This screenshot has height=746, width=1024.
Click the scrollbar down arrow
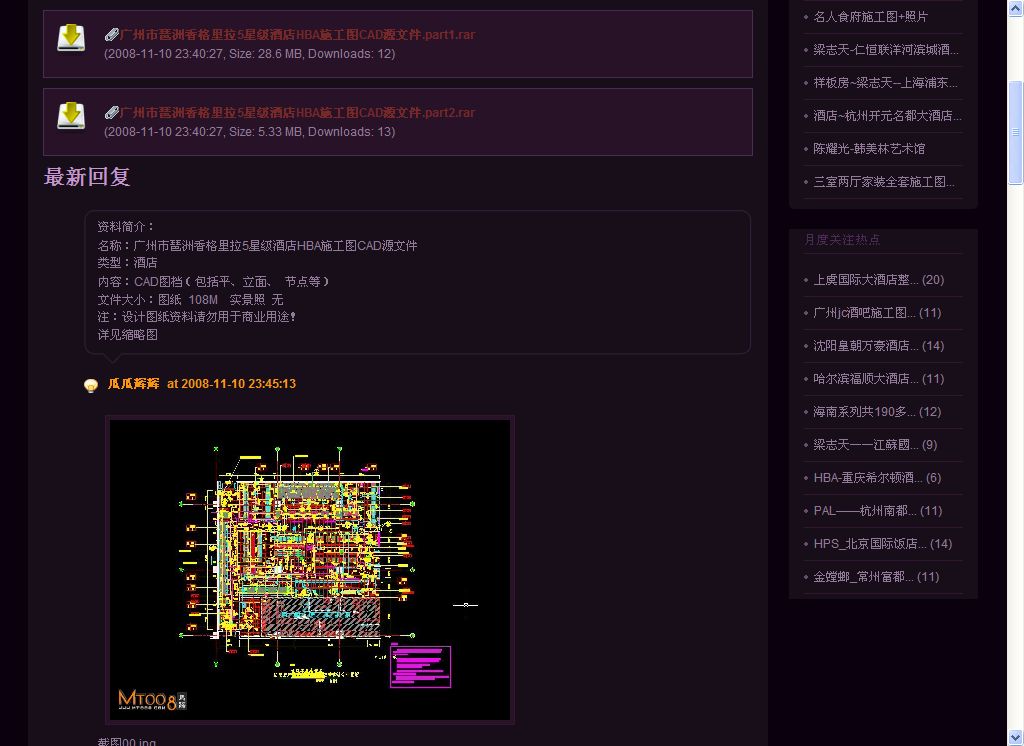pyautogui.click(x=1016, y=738)
